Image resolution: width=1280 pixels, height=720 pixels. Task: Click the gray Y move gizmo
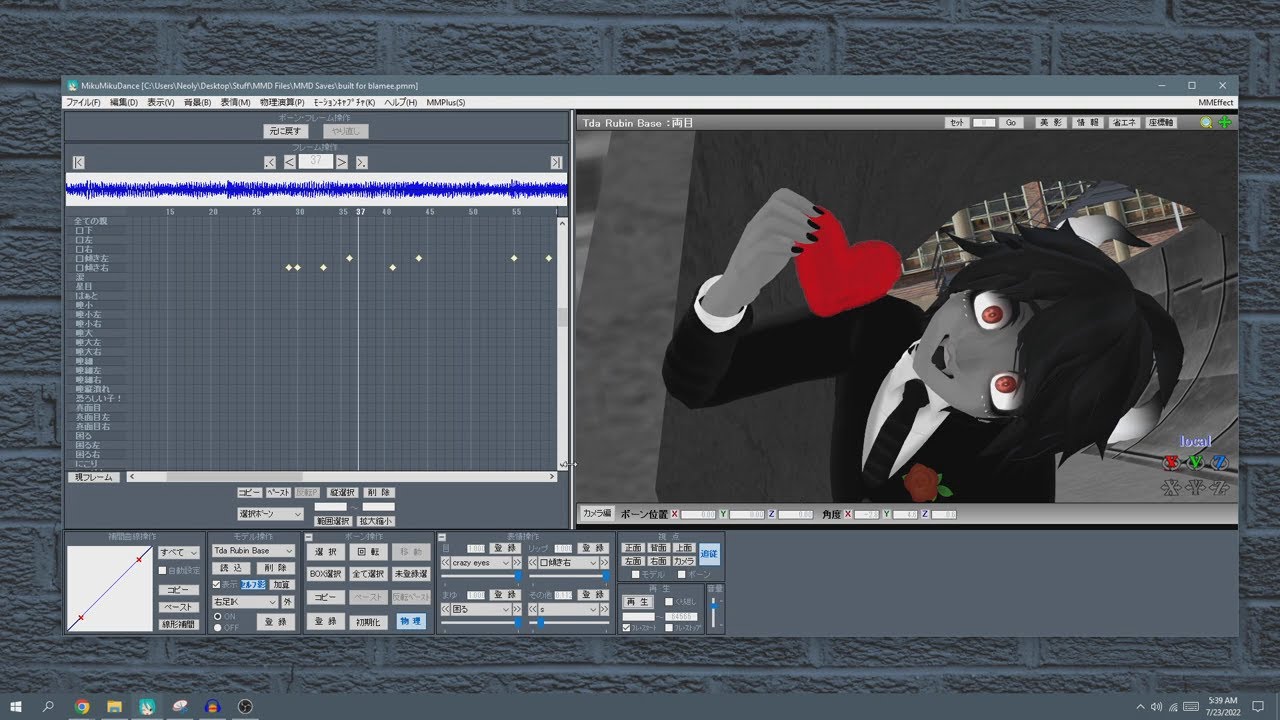[x=1195, y=487]
